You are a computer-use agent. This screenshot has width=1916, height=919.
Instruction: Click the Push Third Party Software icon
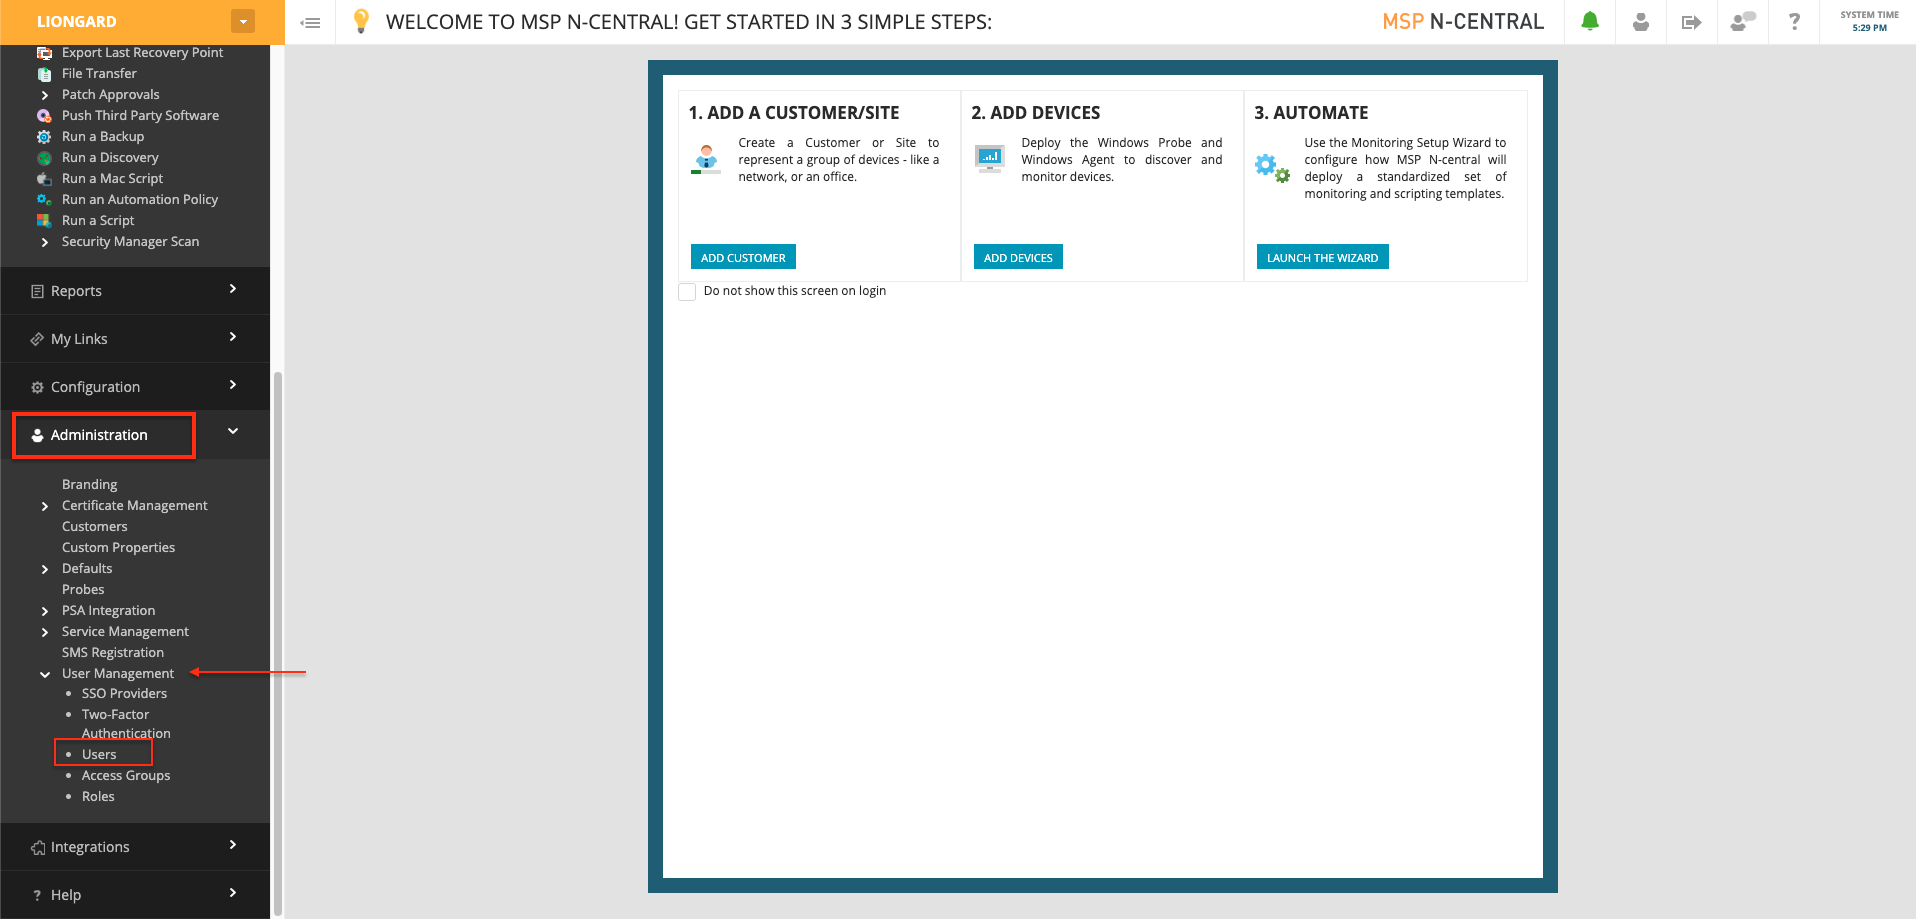(44, 116)
